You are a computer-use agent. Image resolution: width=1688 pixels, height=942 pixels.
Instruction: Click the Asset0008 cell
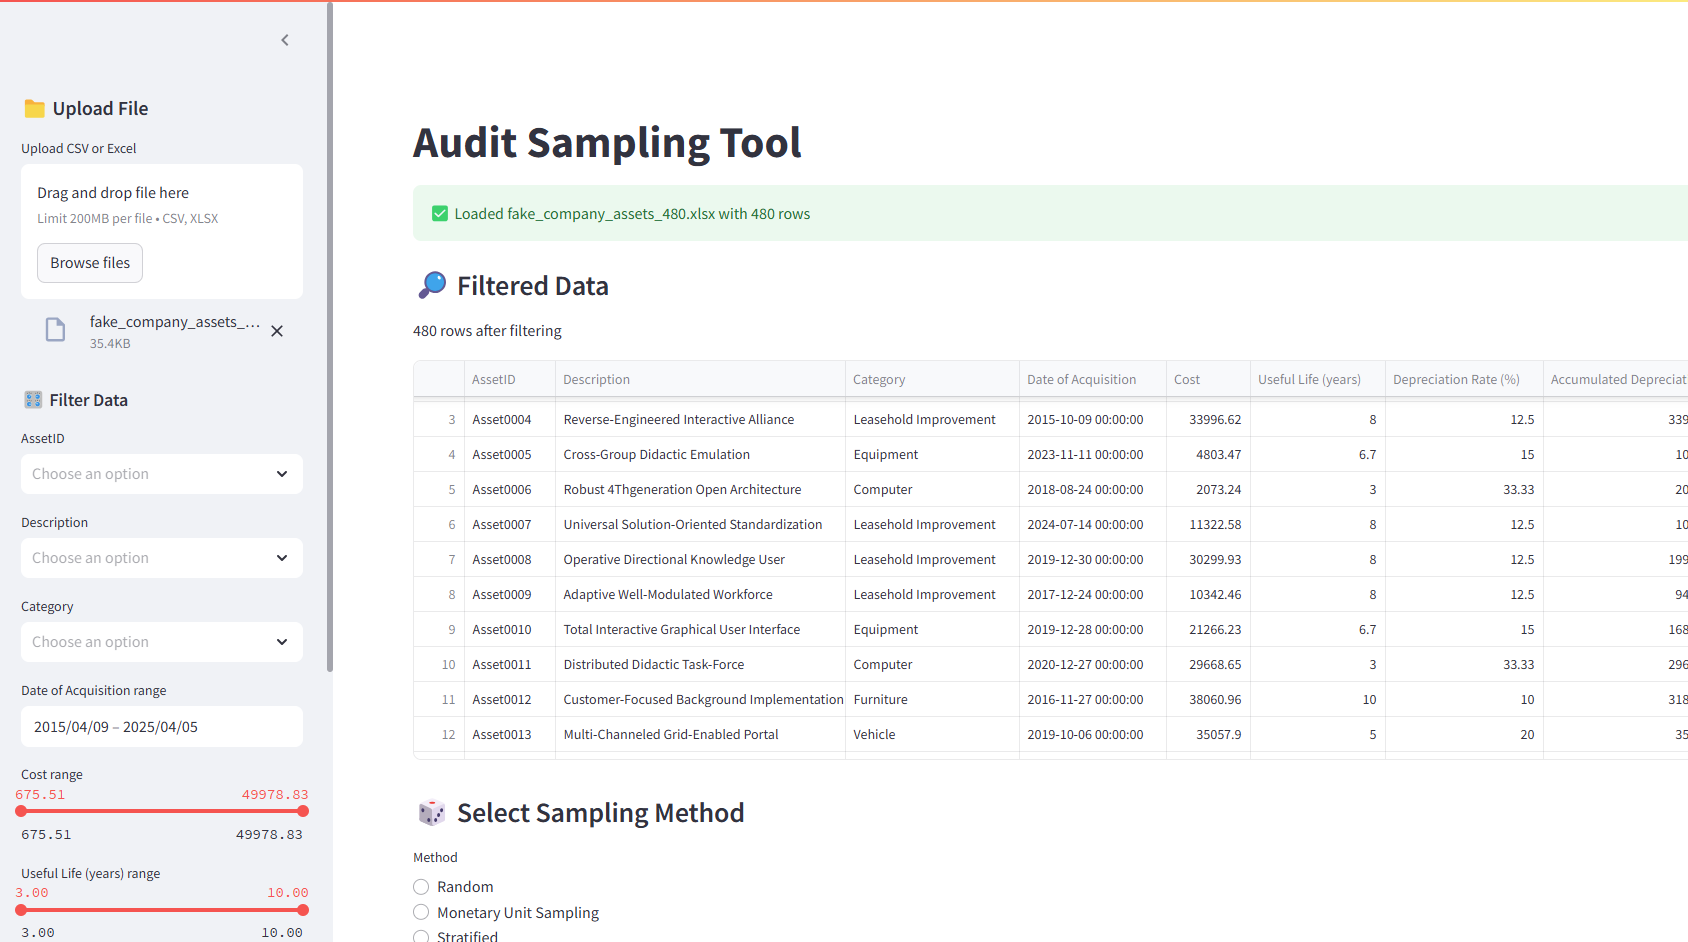(510, 559)
